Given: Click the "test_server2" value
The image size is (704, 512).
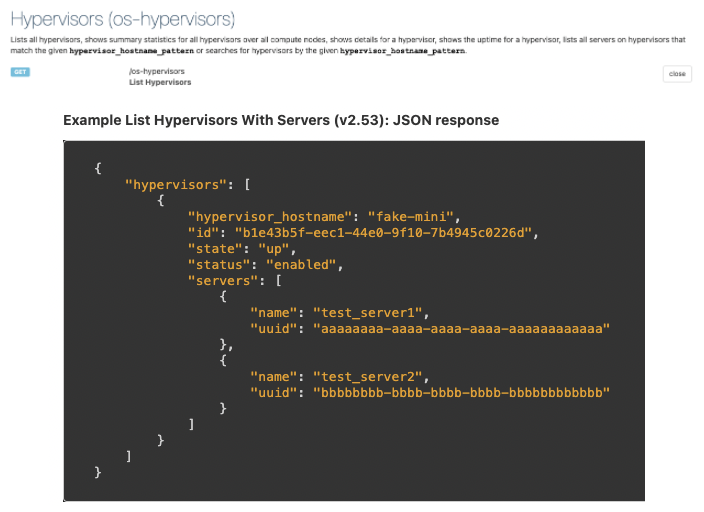Looking at the screenshot, I should (x=367, y=376).
